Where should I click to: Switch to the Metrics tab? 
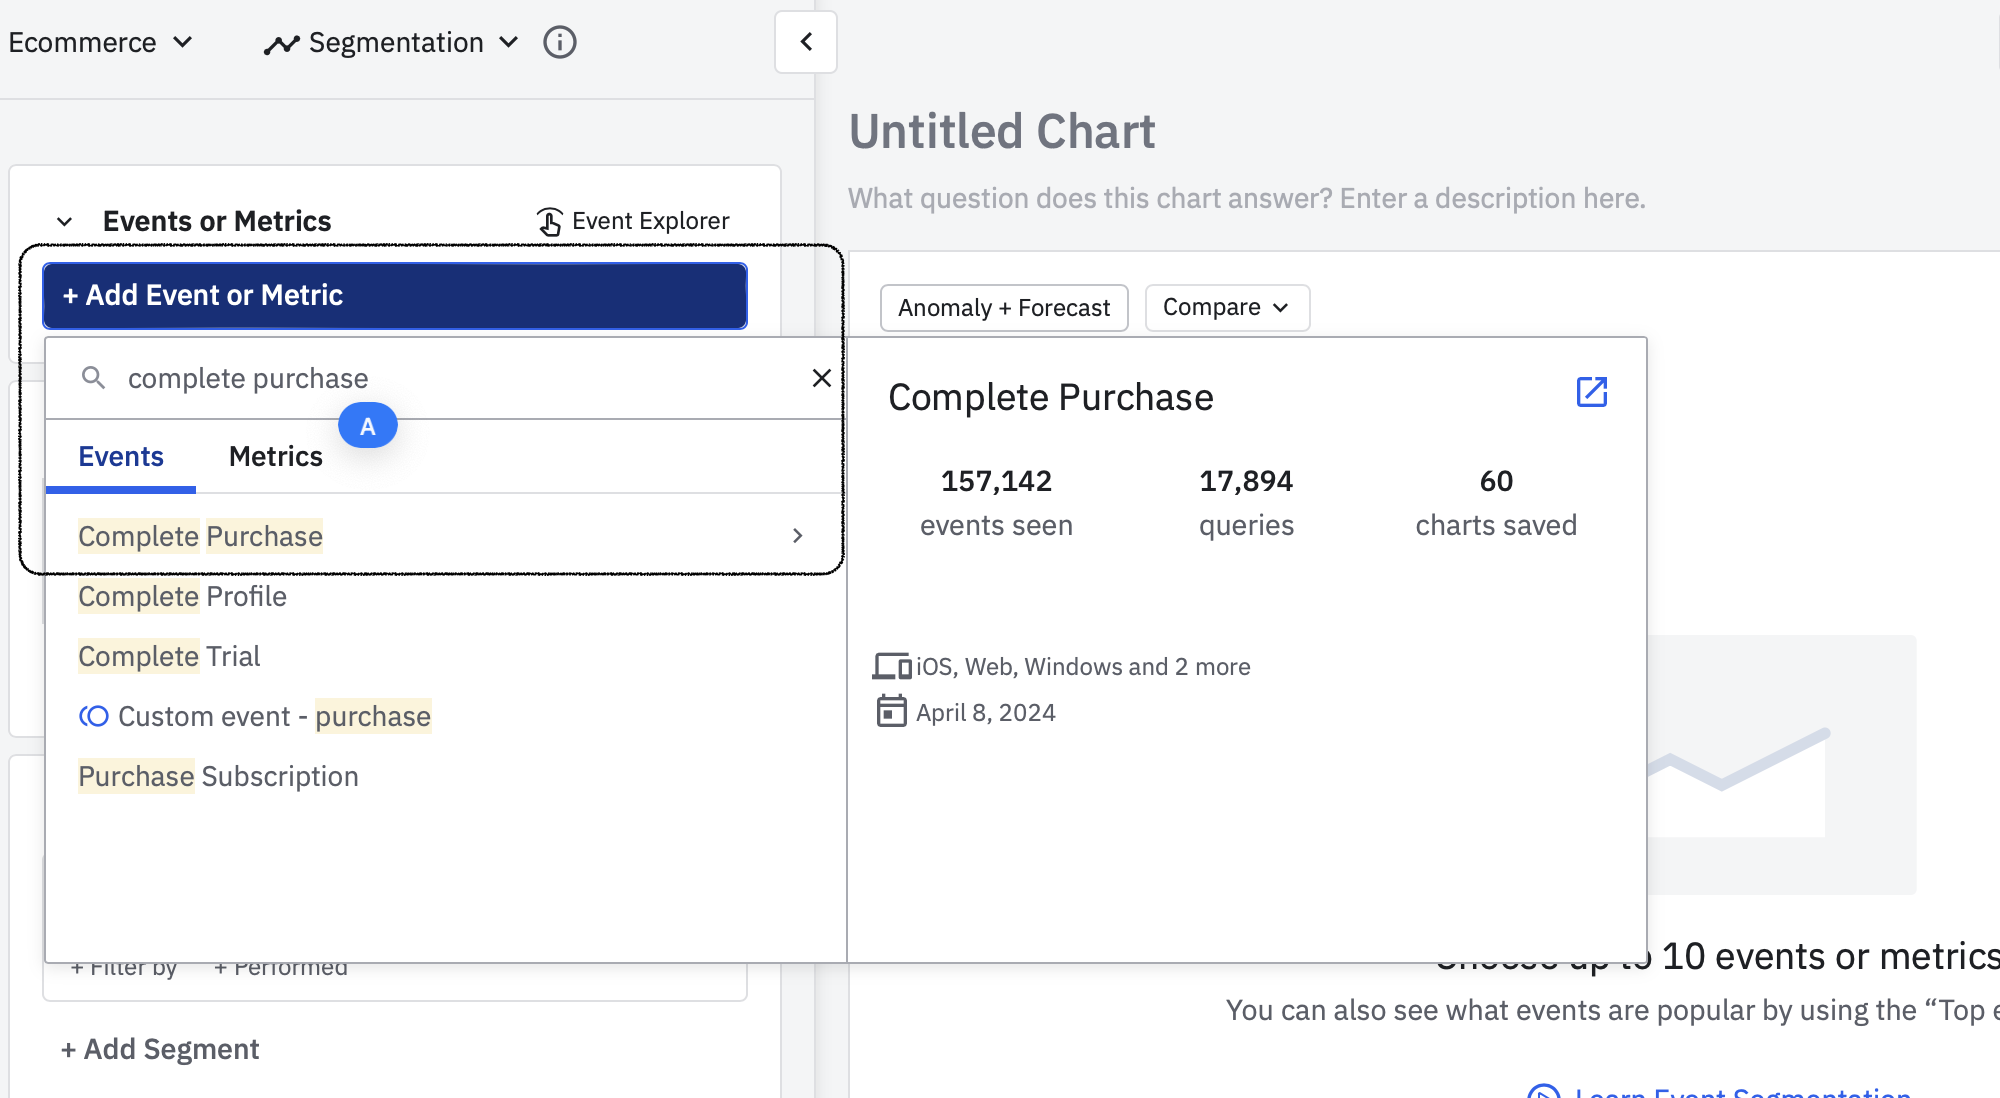coord(275,456)
